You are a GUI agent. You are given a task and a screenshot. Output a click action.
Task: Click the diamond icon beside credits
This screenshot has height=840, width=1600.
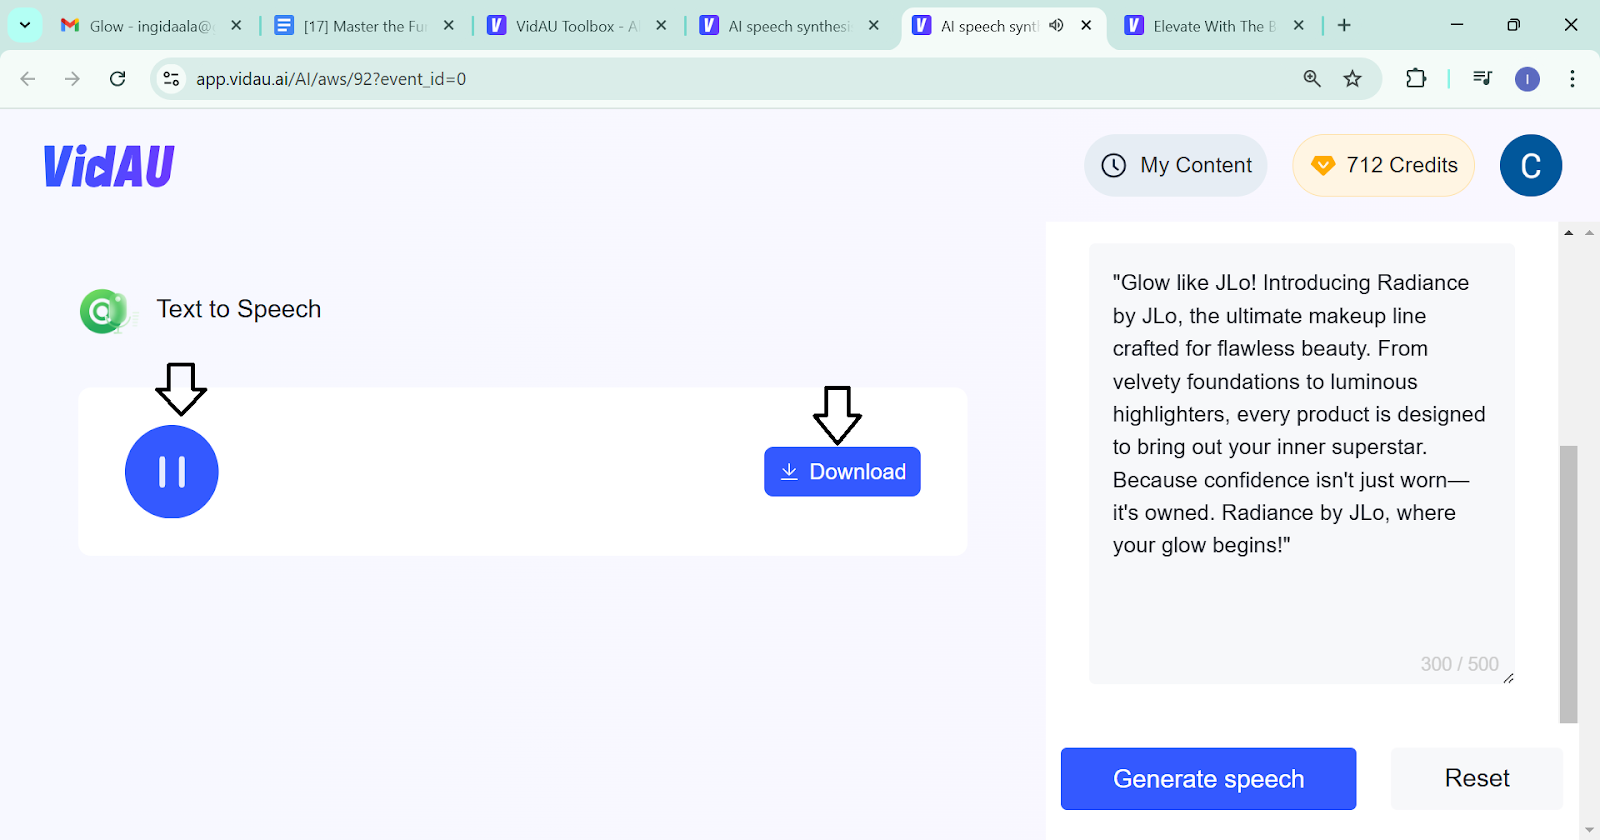pyautogui.click(x=1323, y=166)
